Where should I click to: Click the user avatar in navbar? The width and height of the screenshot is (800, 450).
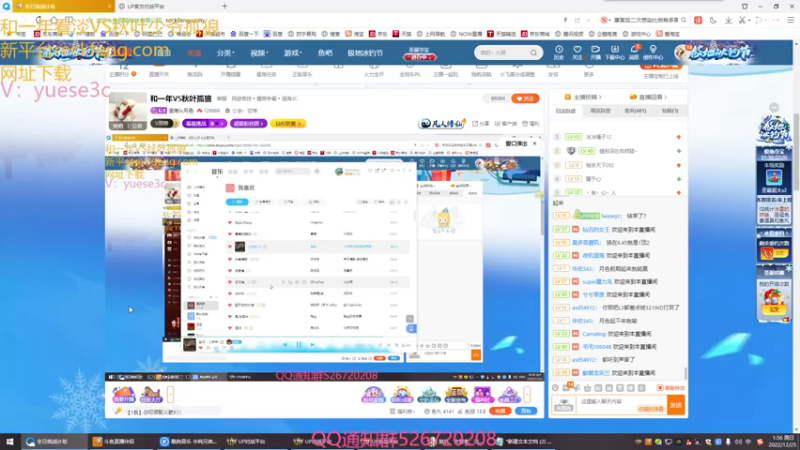(683, 53)
